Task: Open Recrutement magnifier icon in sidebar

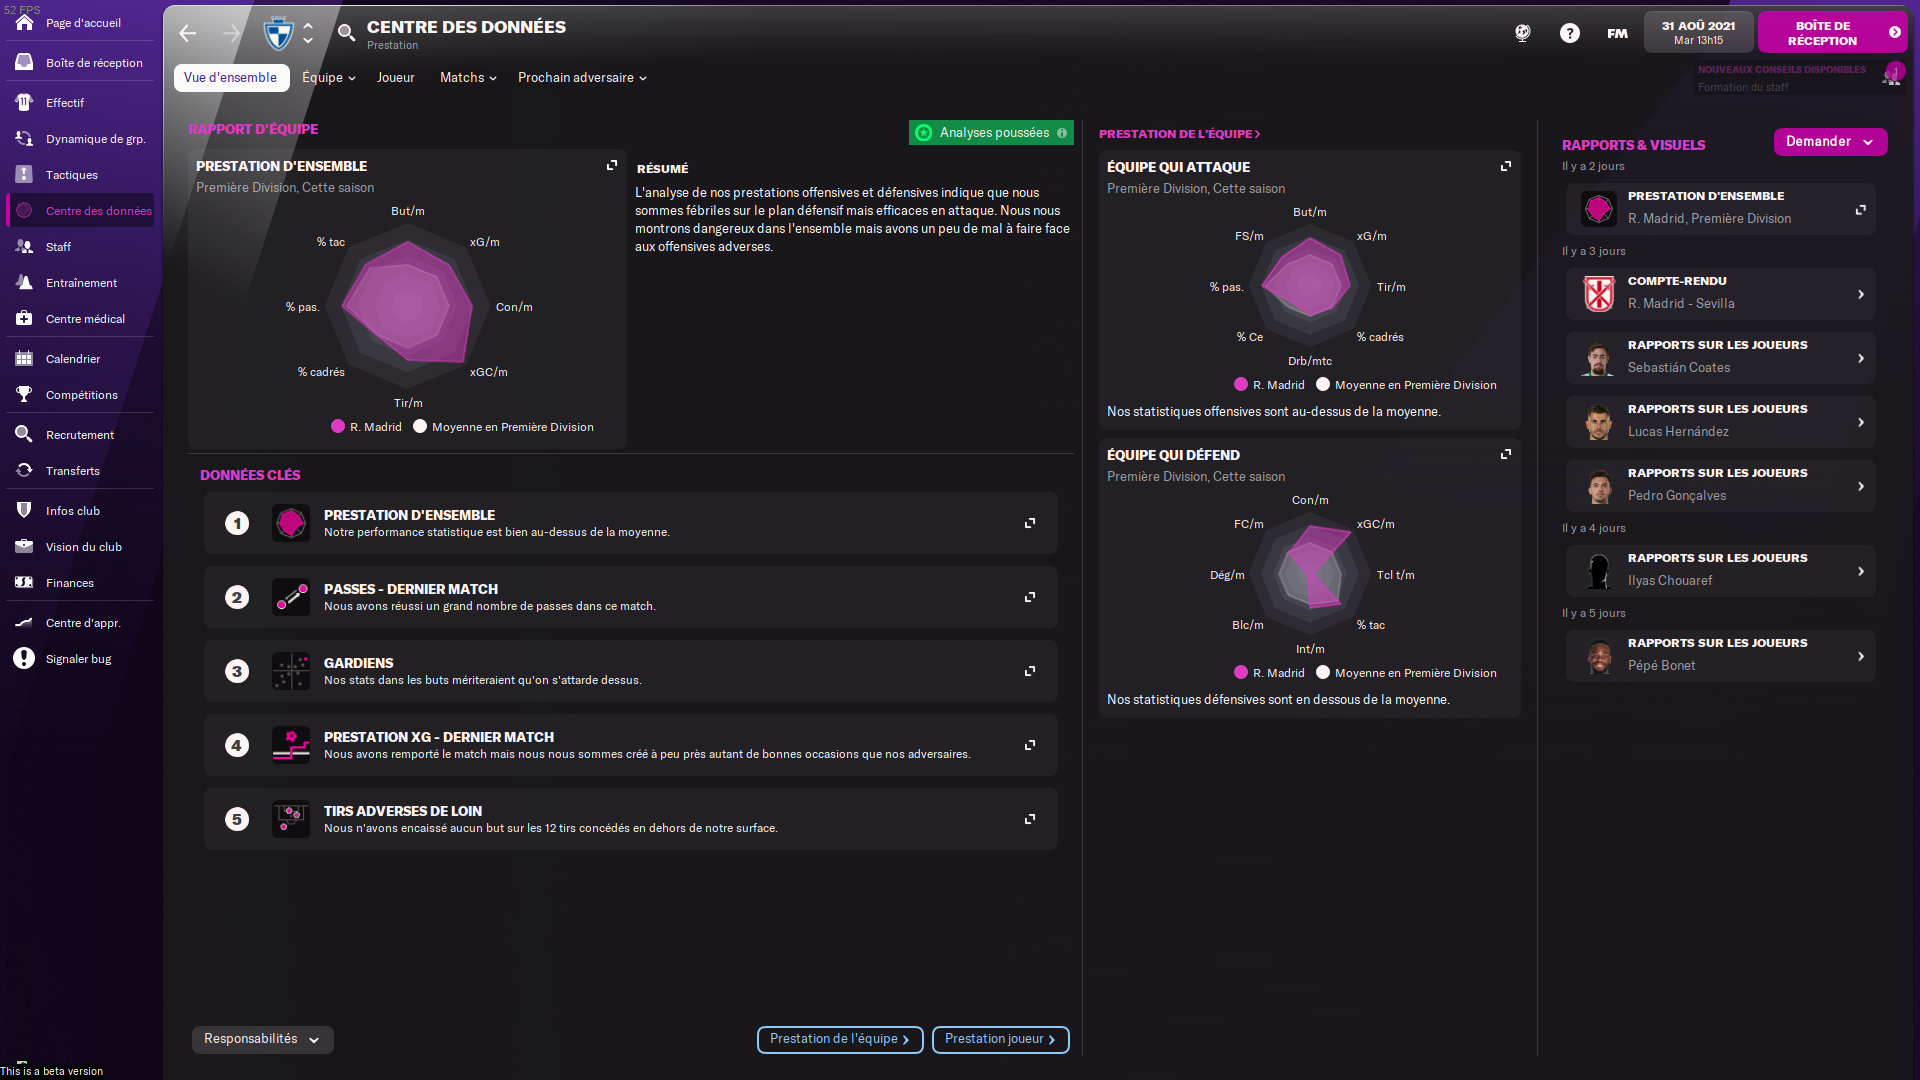Action: [24, 434]
